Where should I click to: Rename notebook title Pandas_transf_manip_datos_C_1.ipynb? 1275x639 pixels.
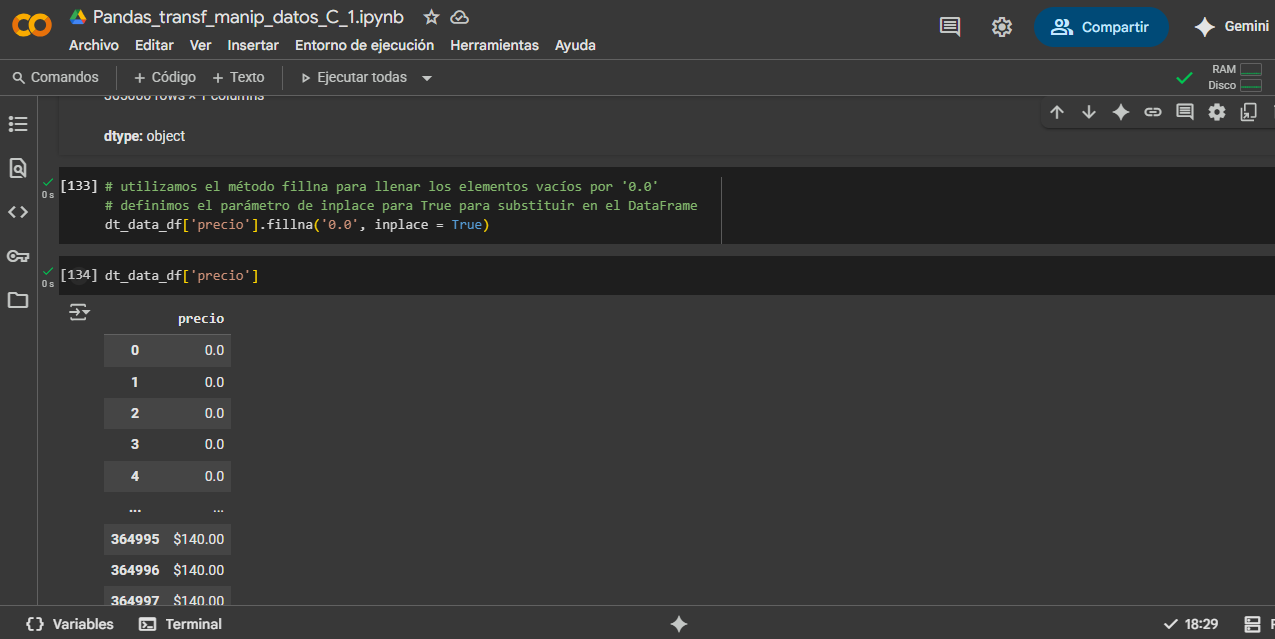248,17
